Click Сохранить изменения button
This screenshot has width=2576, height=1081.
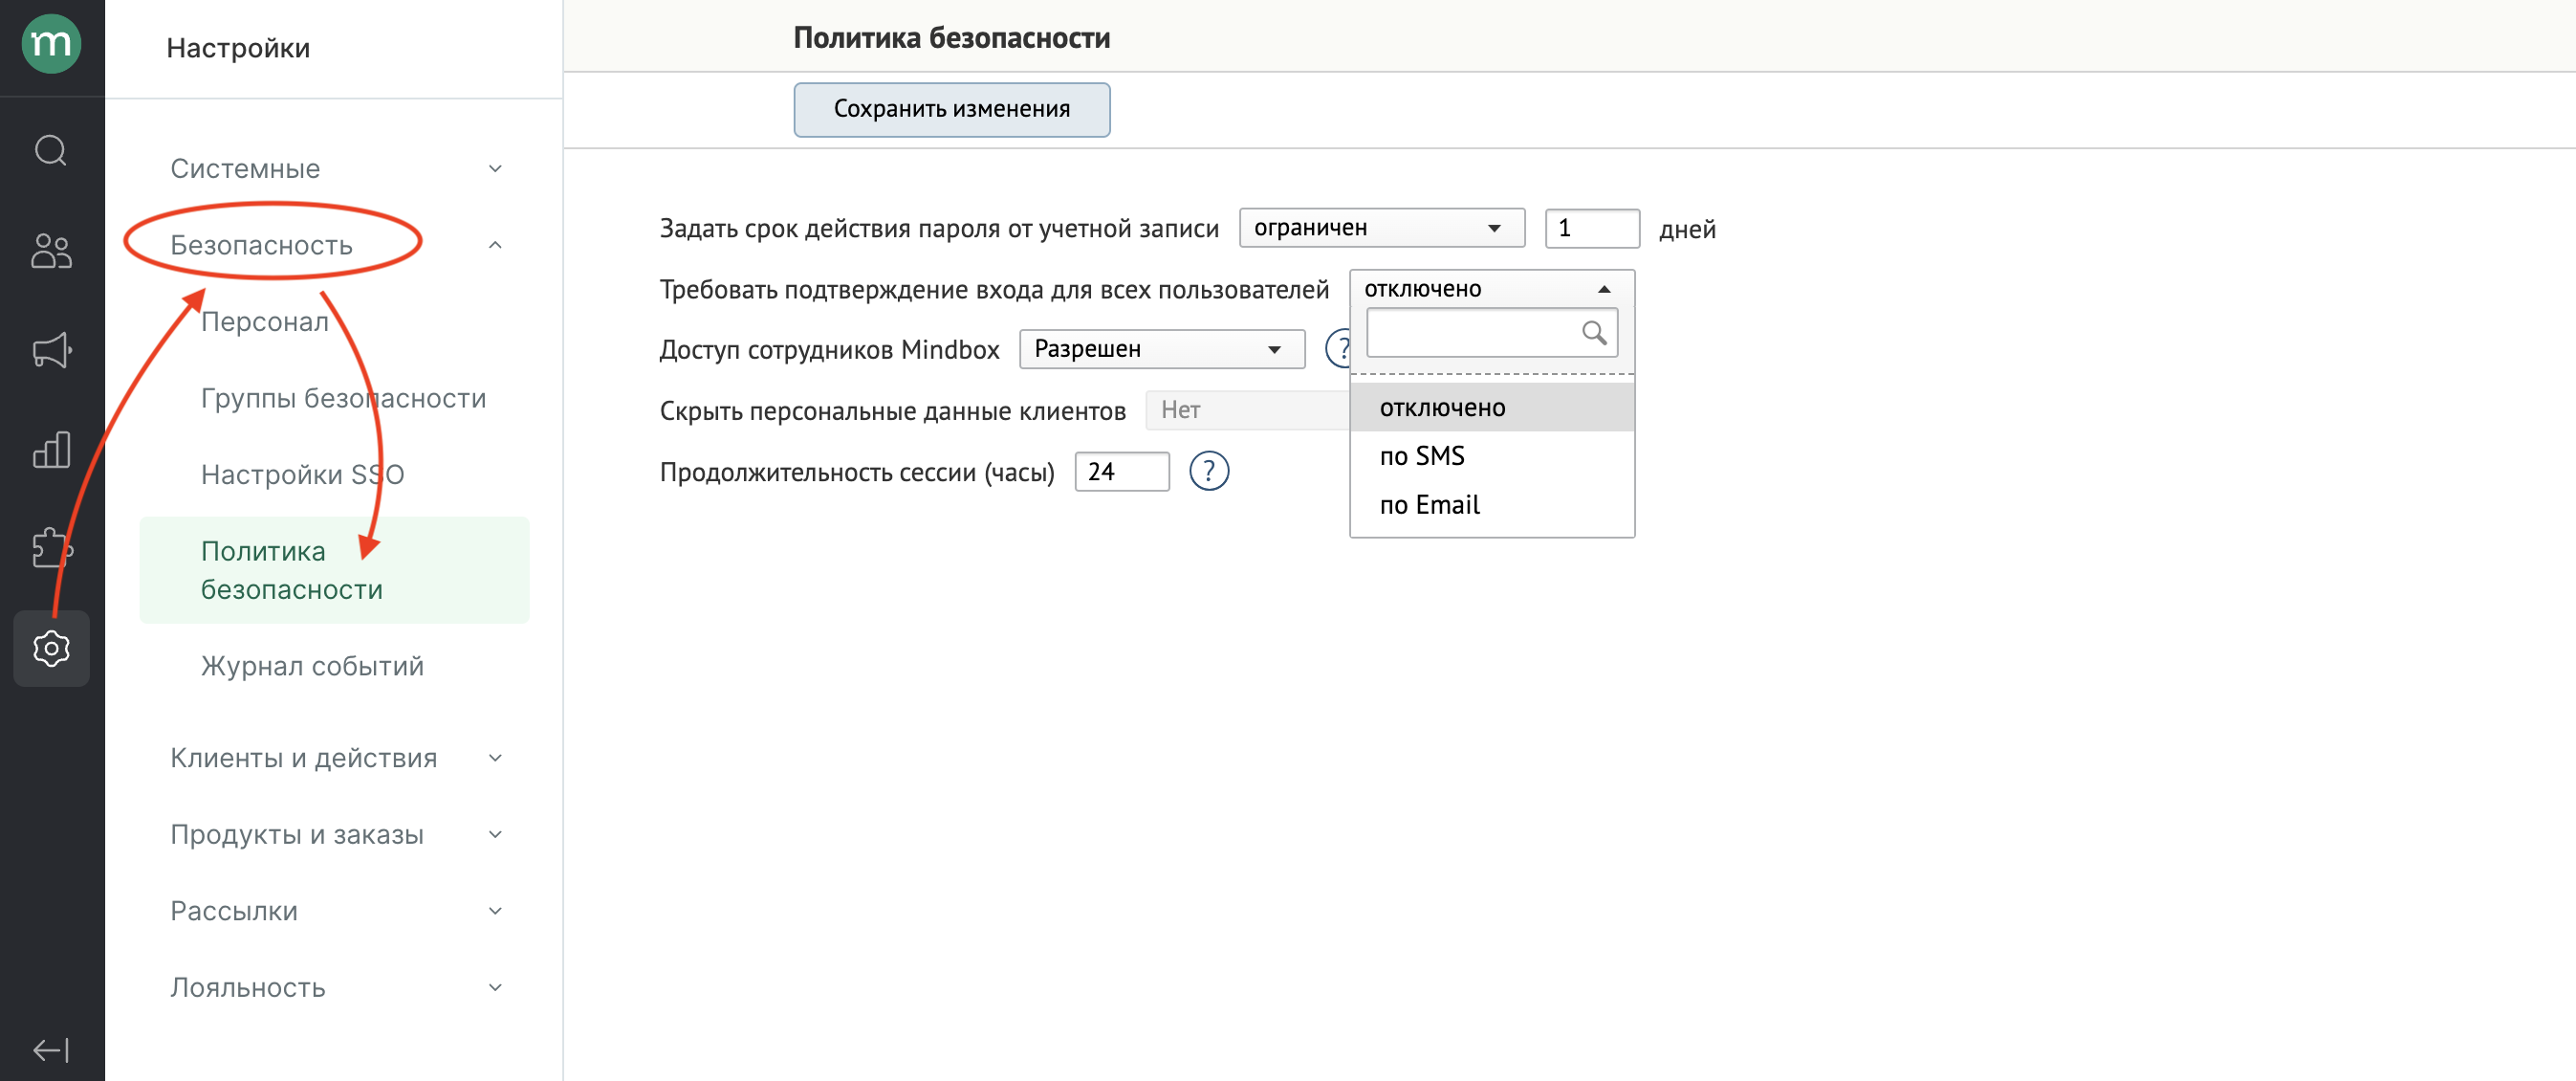(x=951, y=109)
